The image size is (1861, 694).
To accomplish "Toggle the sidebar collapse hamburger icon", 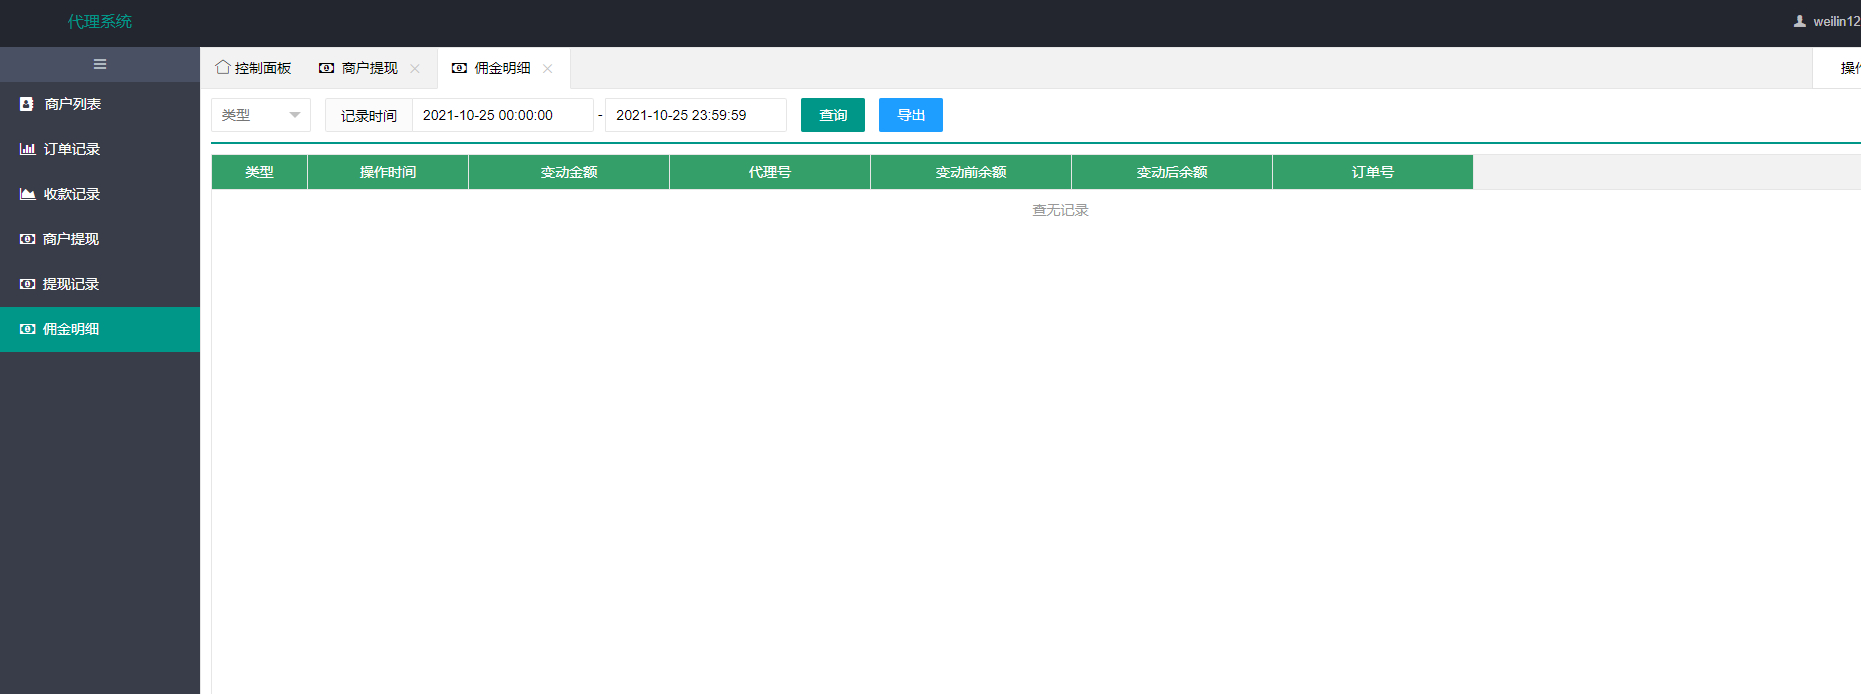I will pos(100,64).
